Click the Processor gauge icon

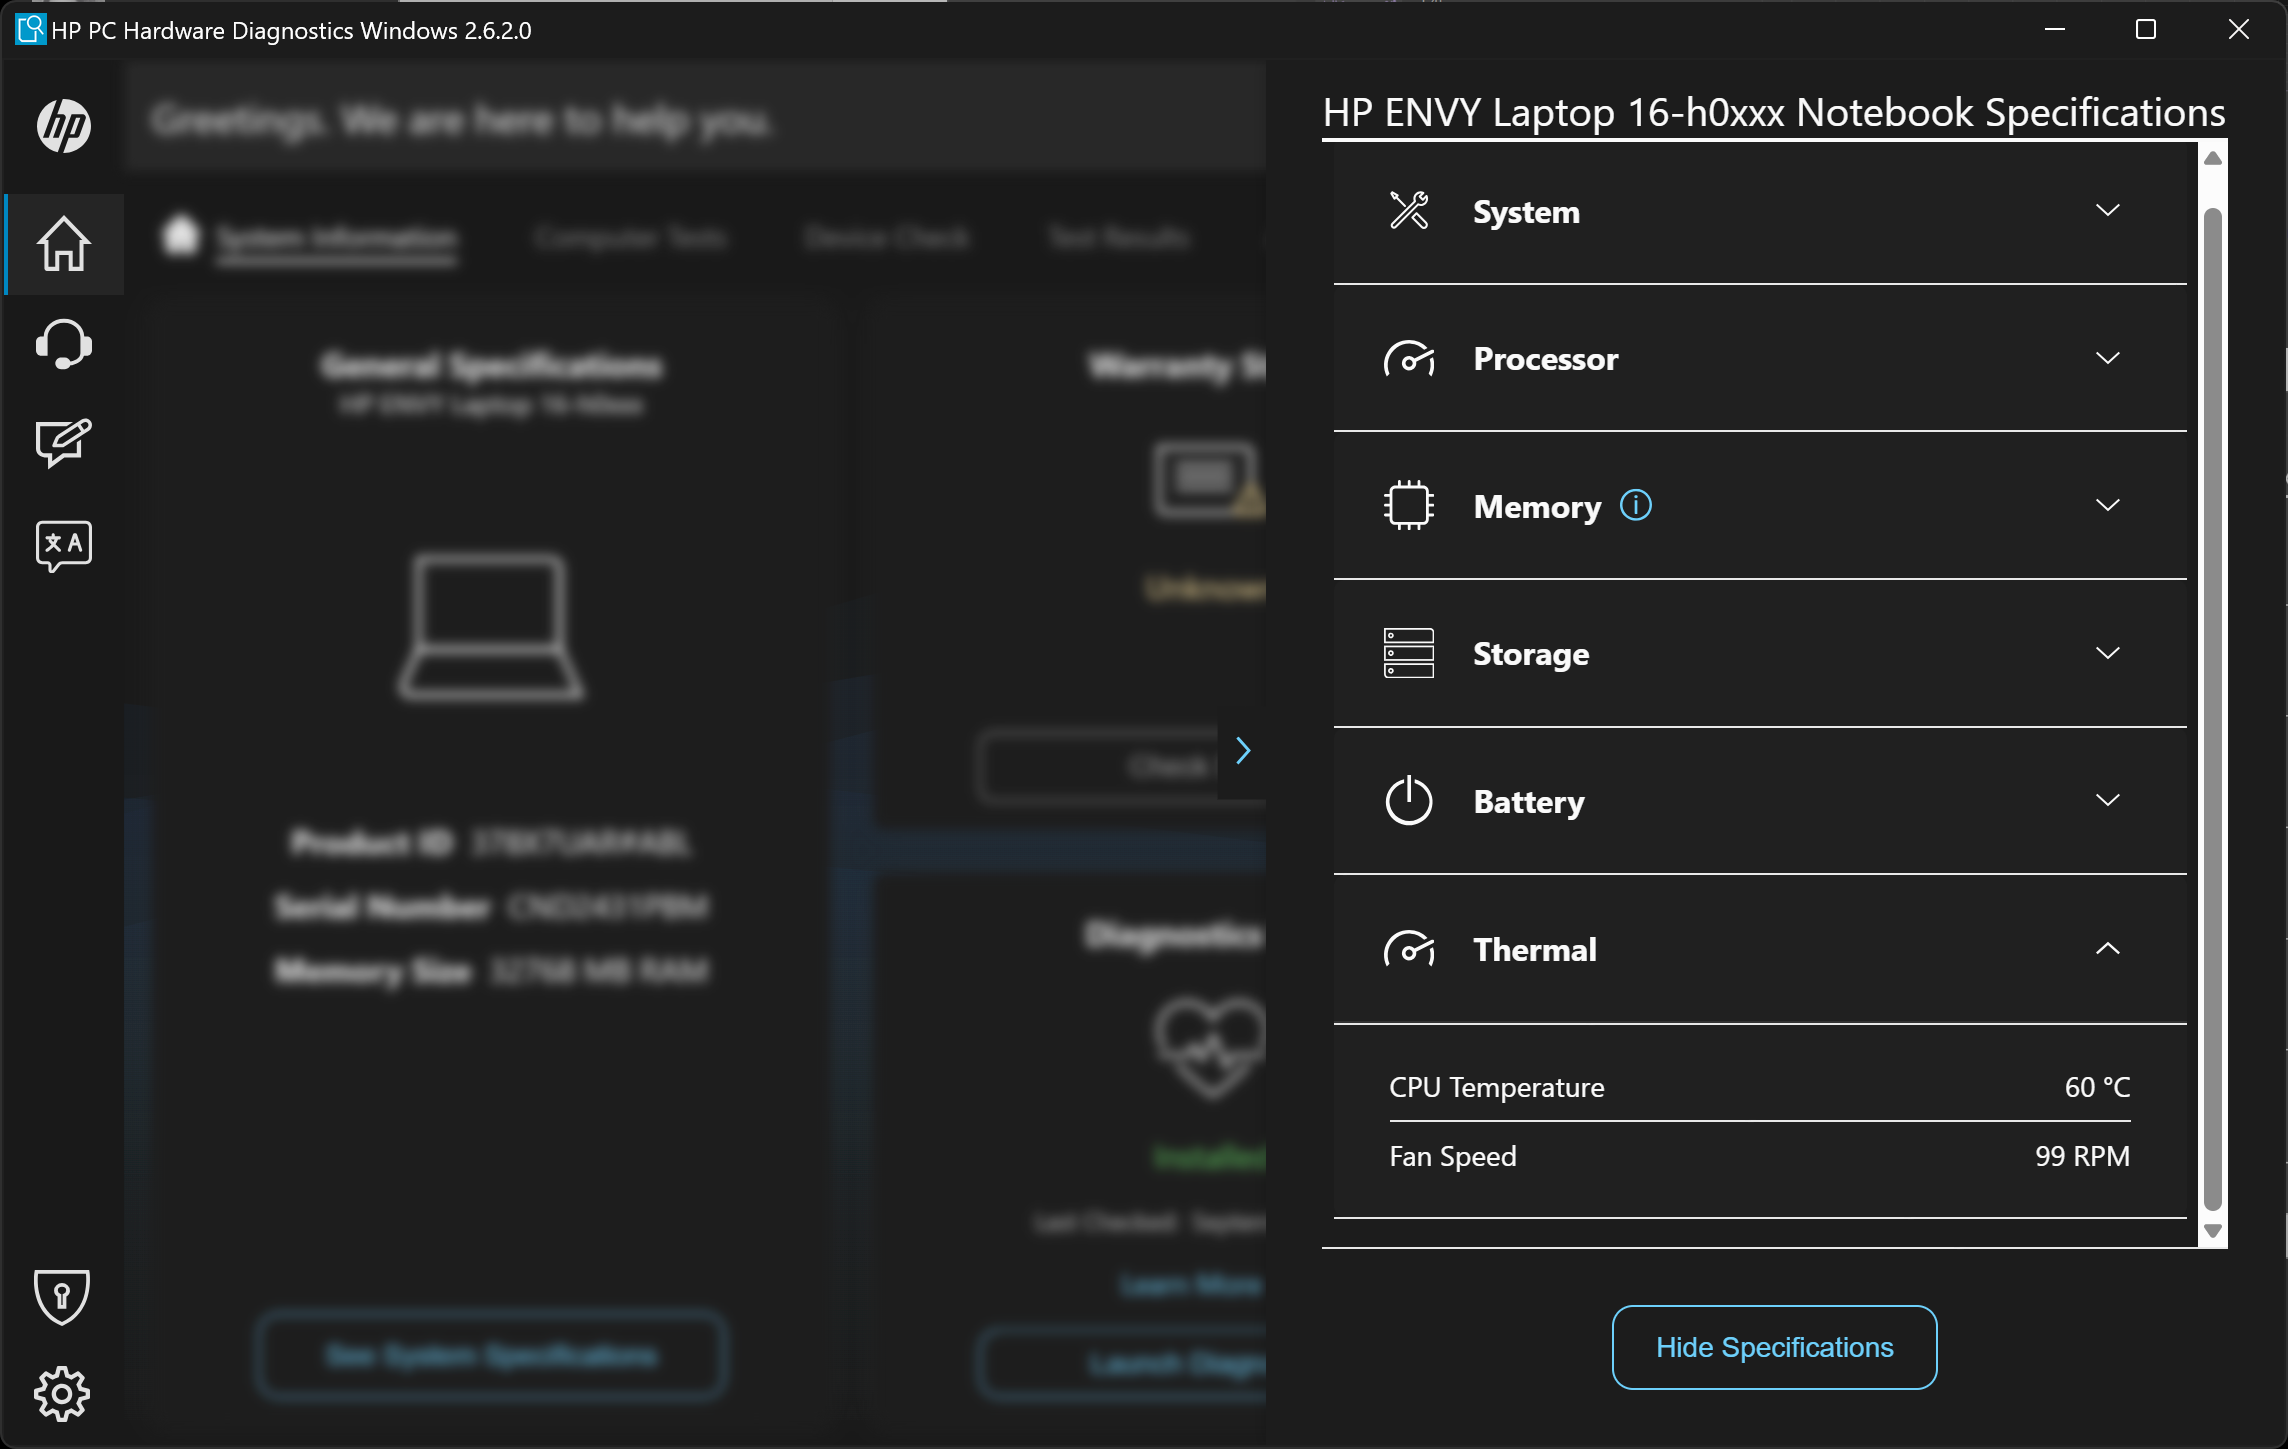click(1409, 358)
